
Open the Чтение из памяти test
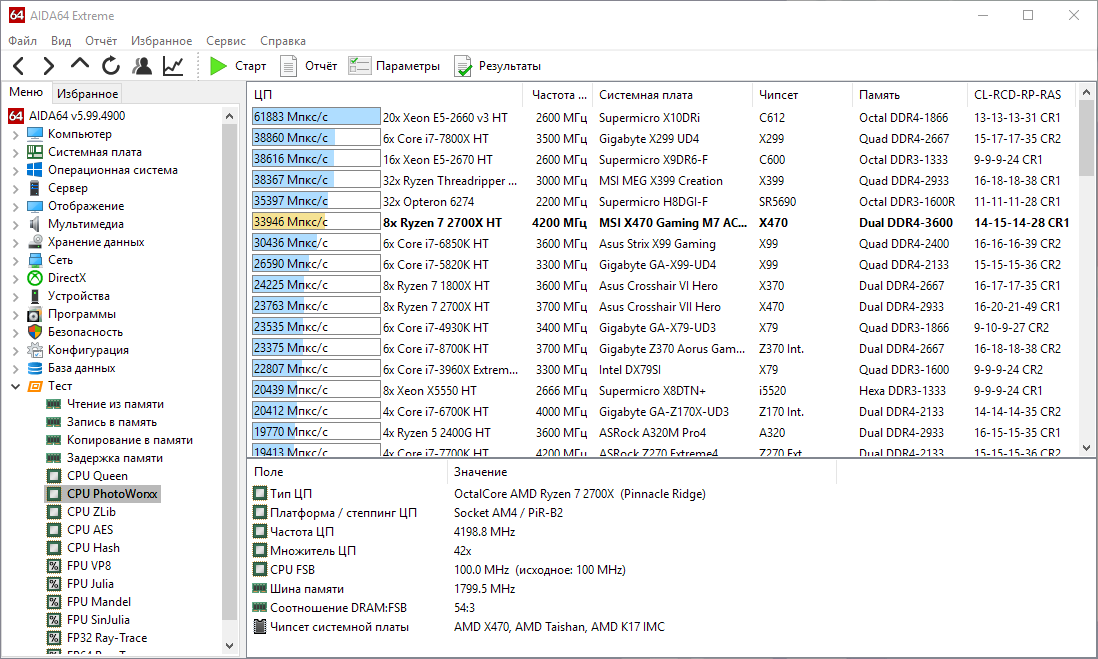click(115, 404)
